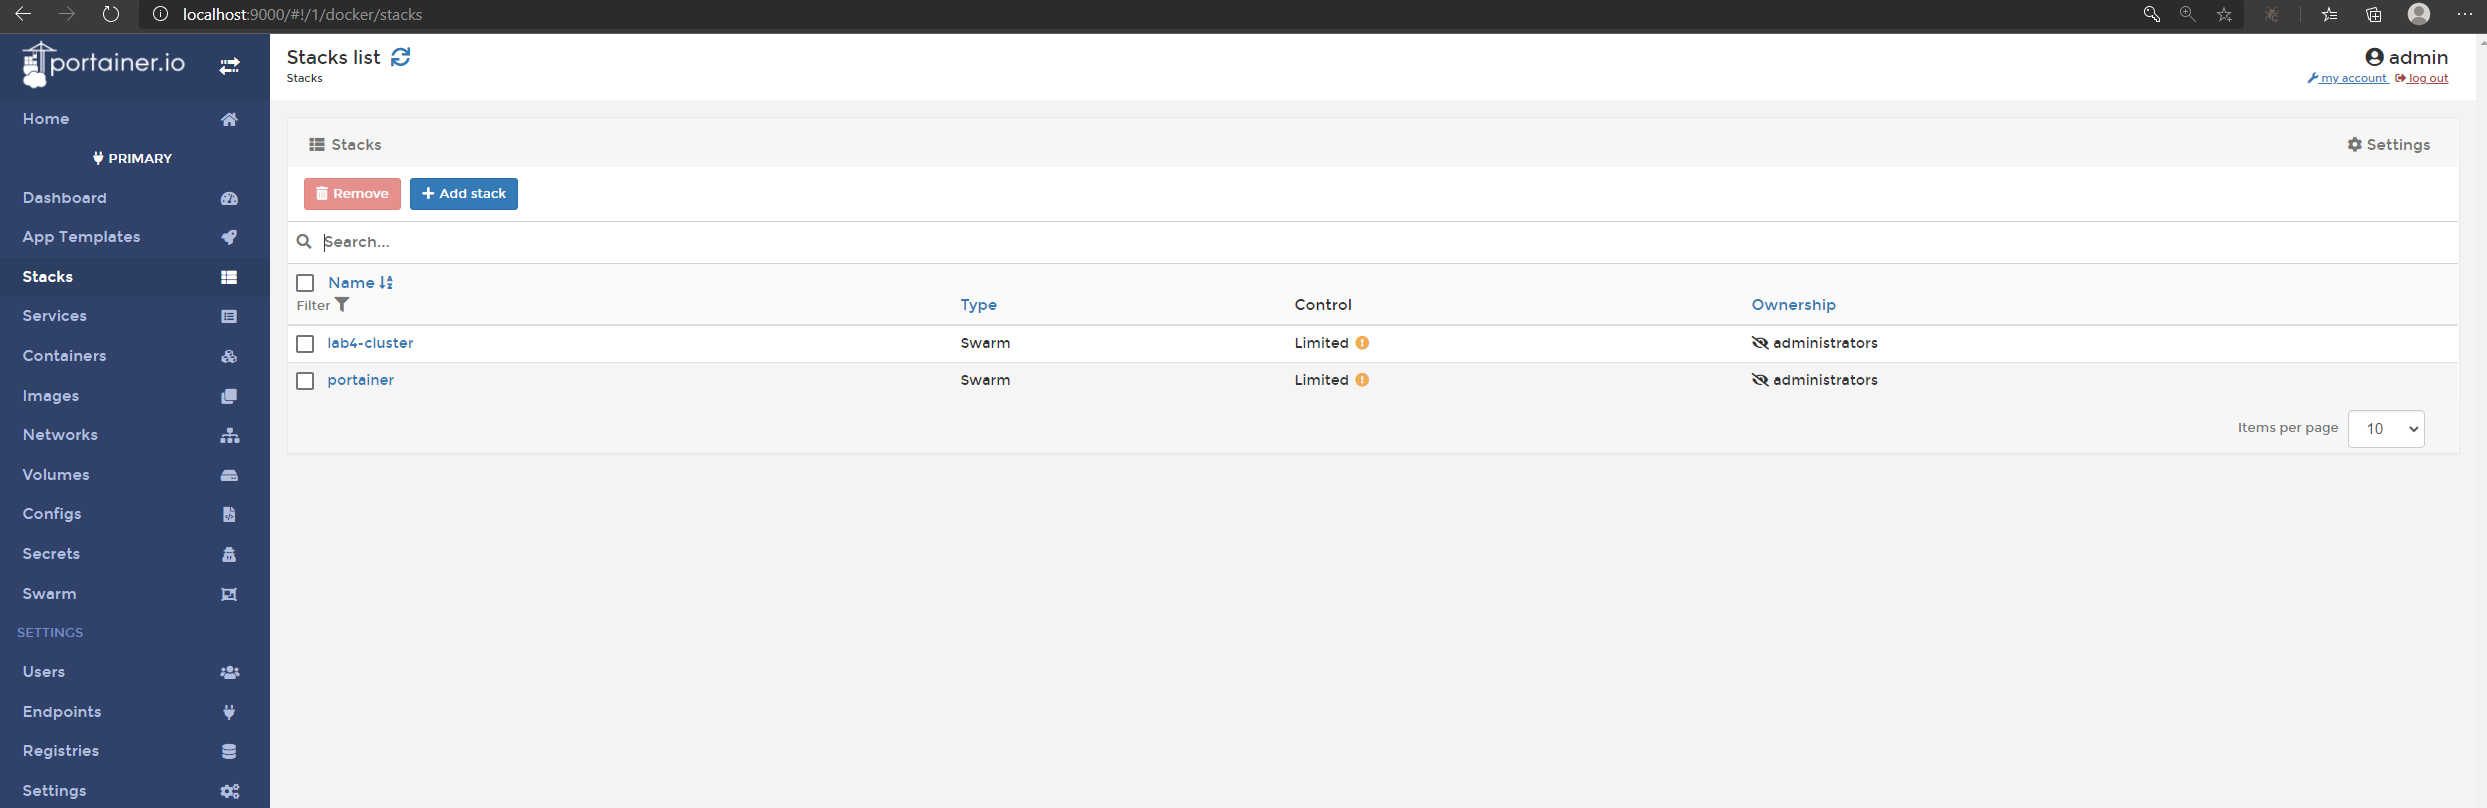Viewport: 2487px width, 808px height.
Task: Click the Containers cubes icon
Action: [229, 356]
